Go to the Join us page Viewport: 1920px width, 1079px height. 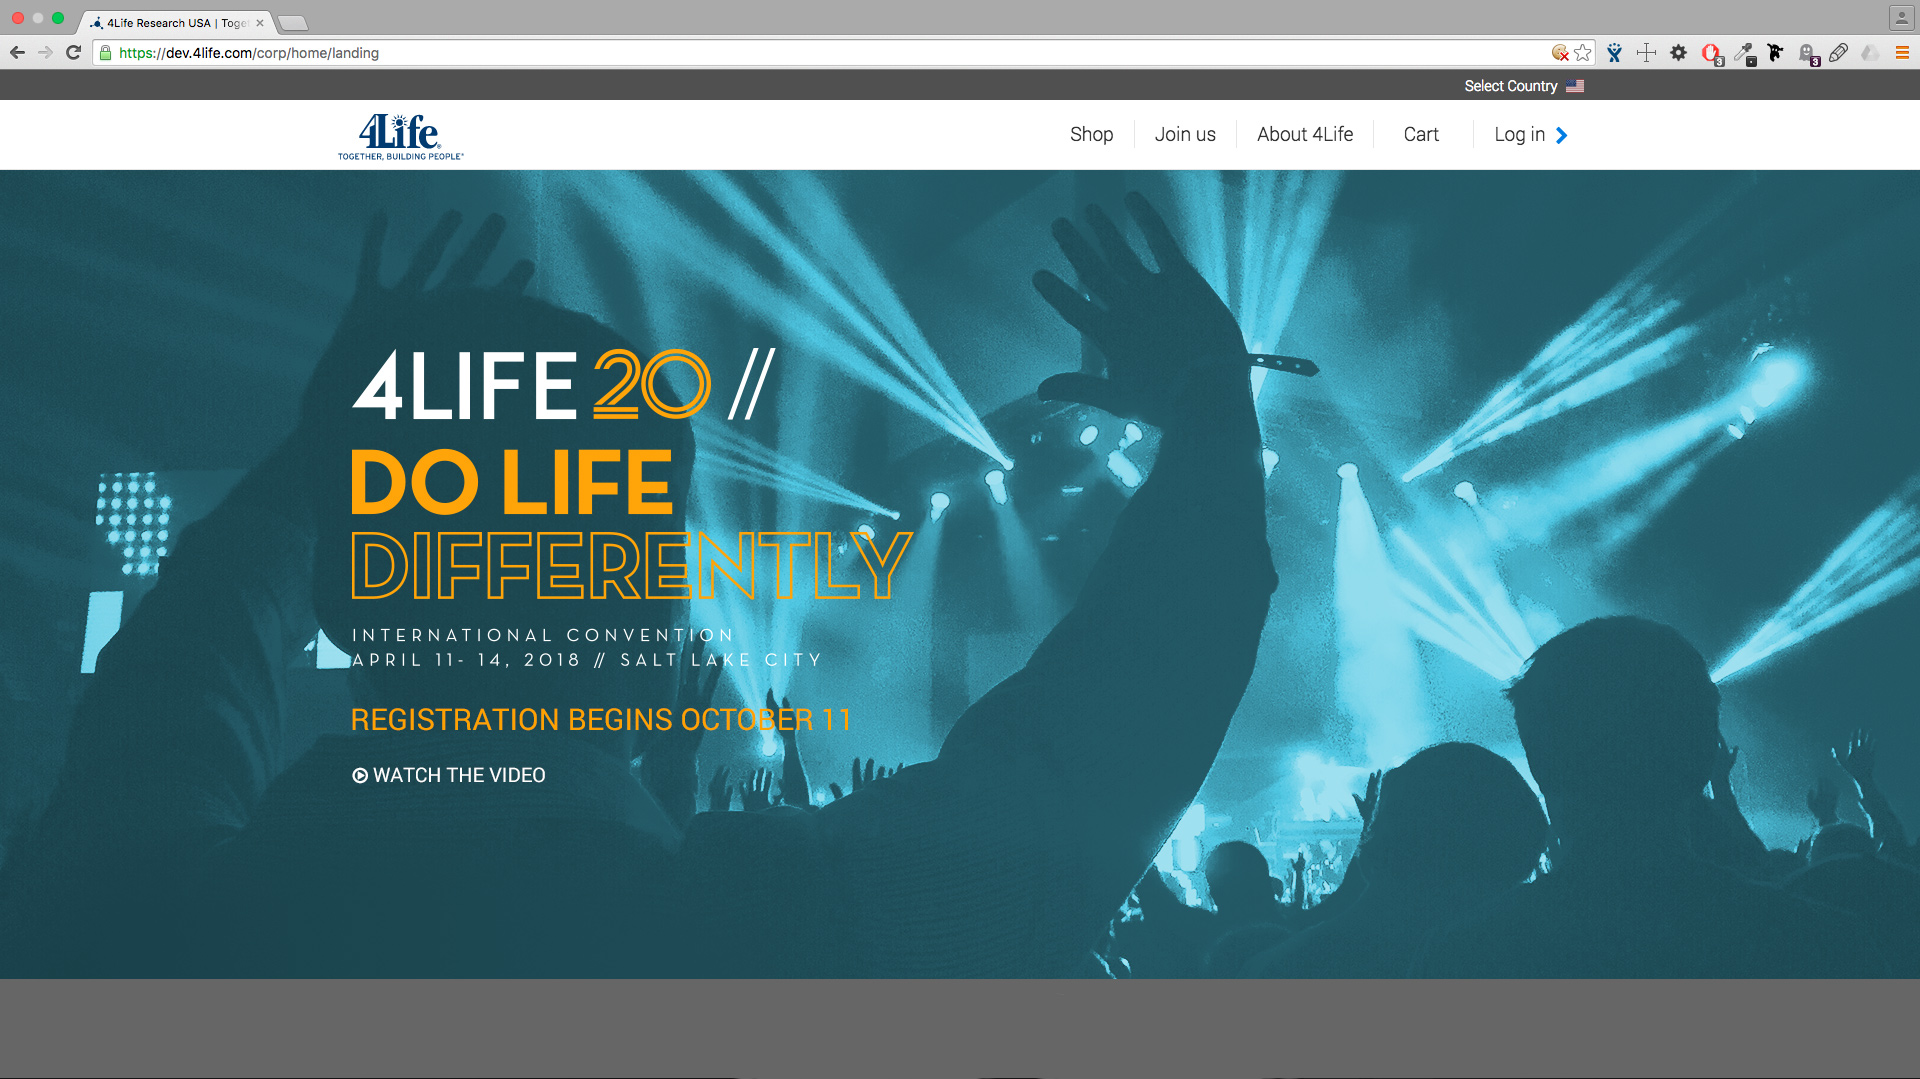pos(1185,134)
